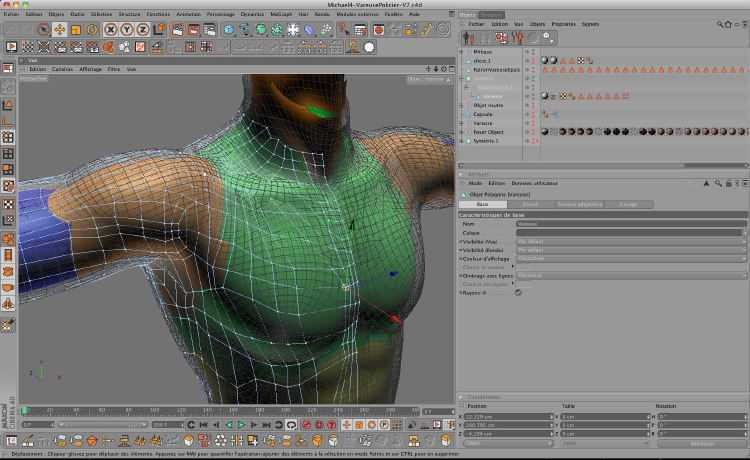The width and height of the screenshot is (750, 460).
Task: Toggle the green check on Symétrie object
Action: [536, 78]
